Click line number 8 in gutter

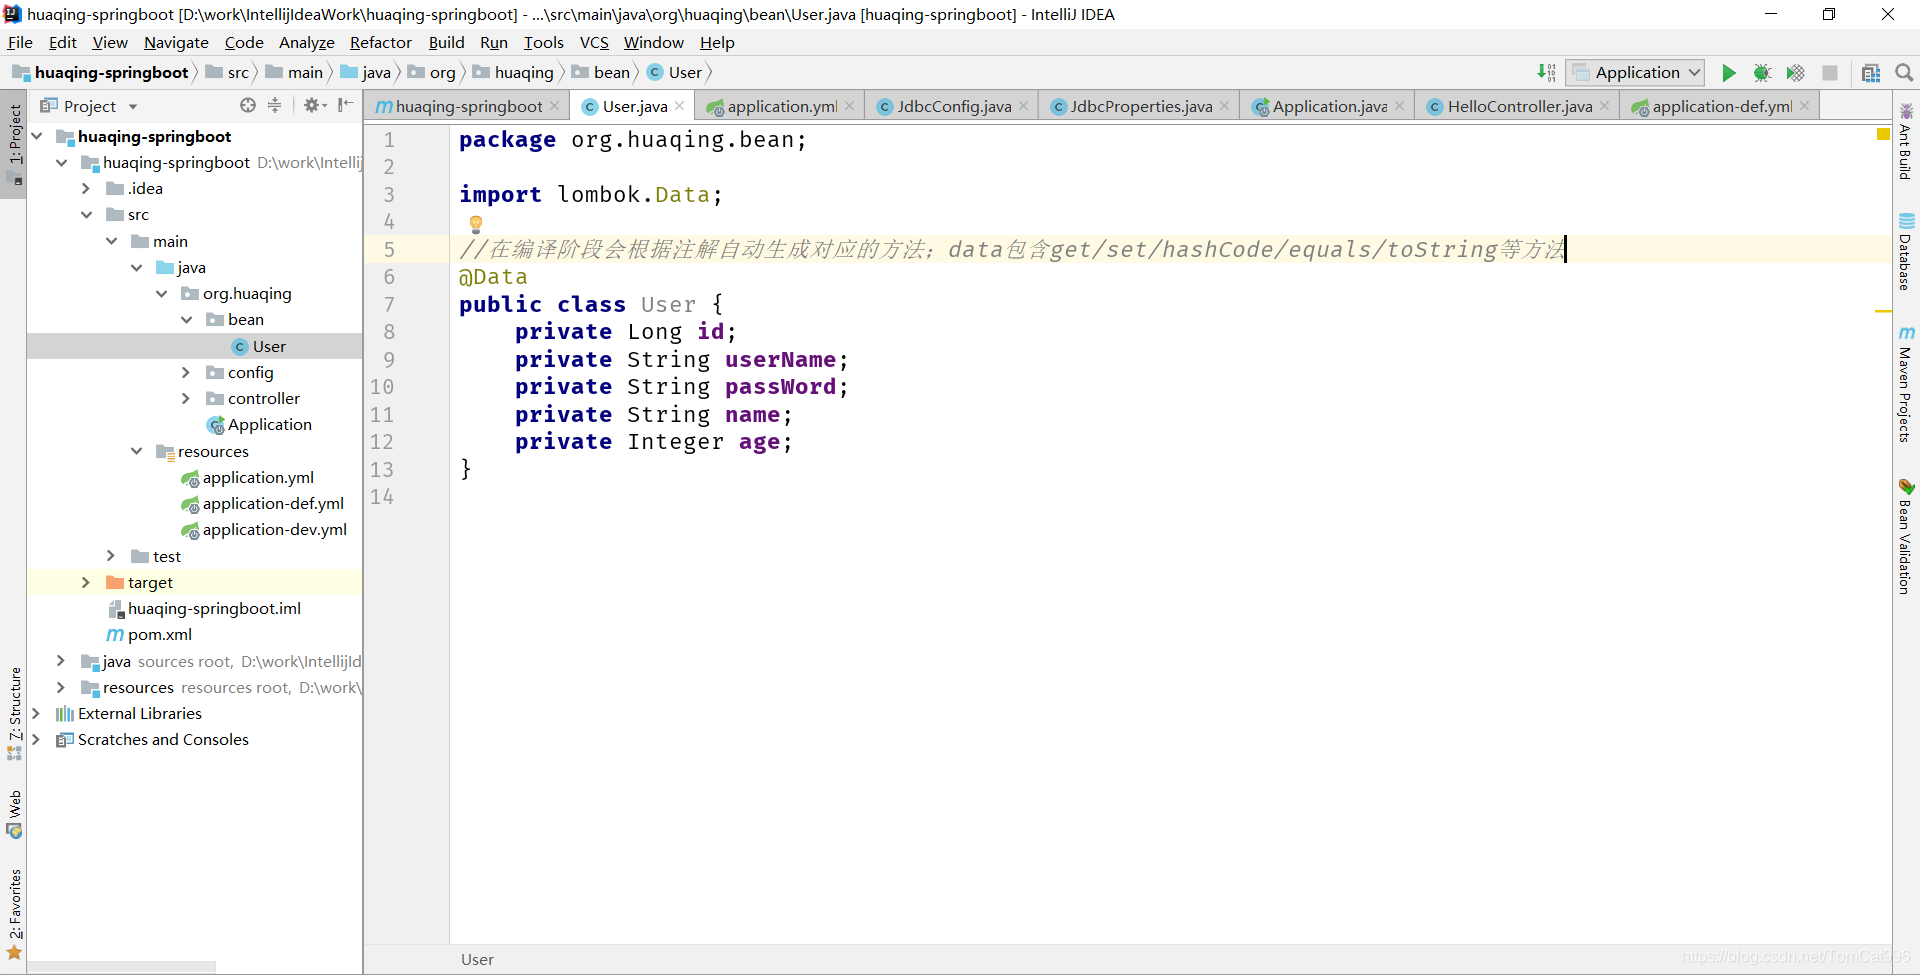pyautogui.click(x=389, y=332)
